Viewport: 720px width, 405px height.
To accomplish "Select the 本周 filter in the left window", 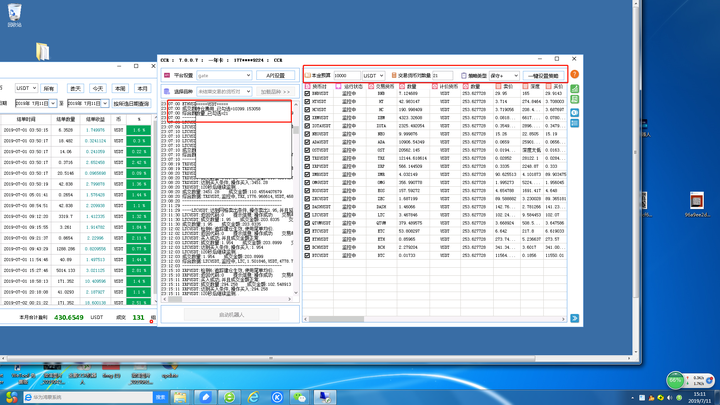I will [120, 88].
